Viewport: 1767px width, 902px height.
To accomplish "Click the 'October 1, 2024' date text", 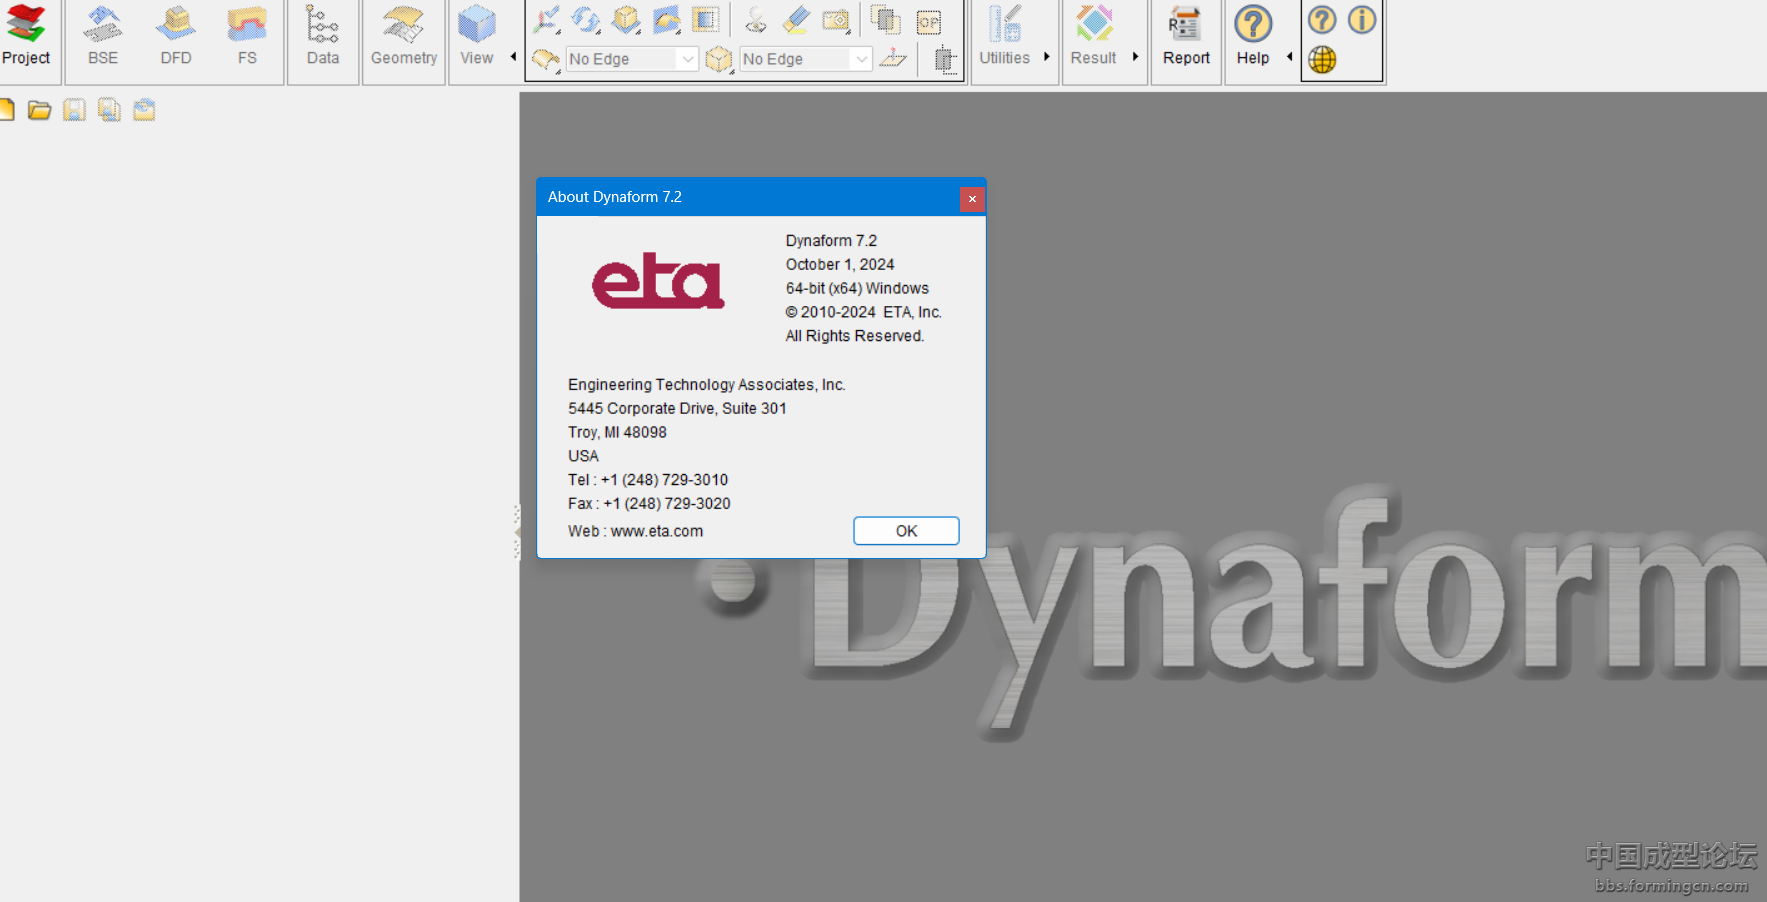I will pyautogui.click(x=840, y=265).
